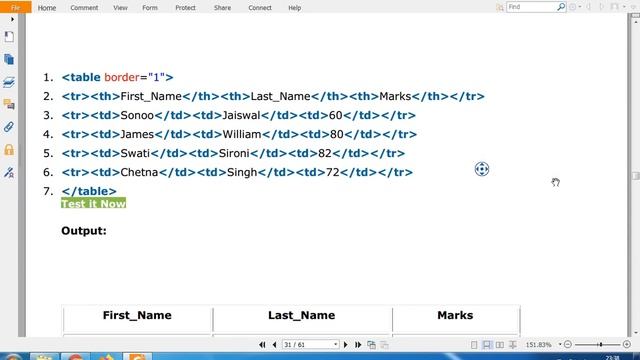Click the Last_Name table header cell
Image resolution: width=640 pixels, height=360 pixels.
pos(302,319)
